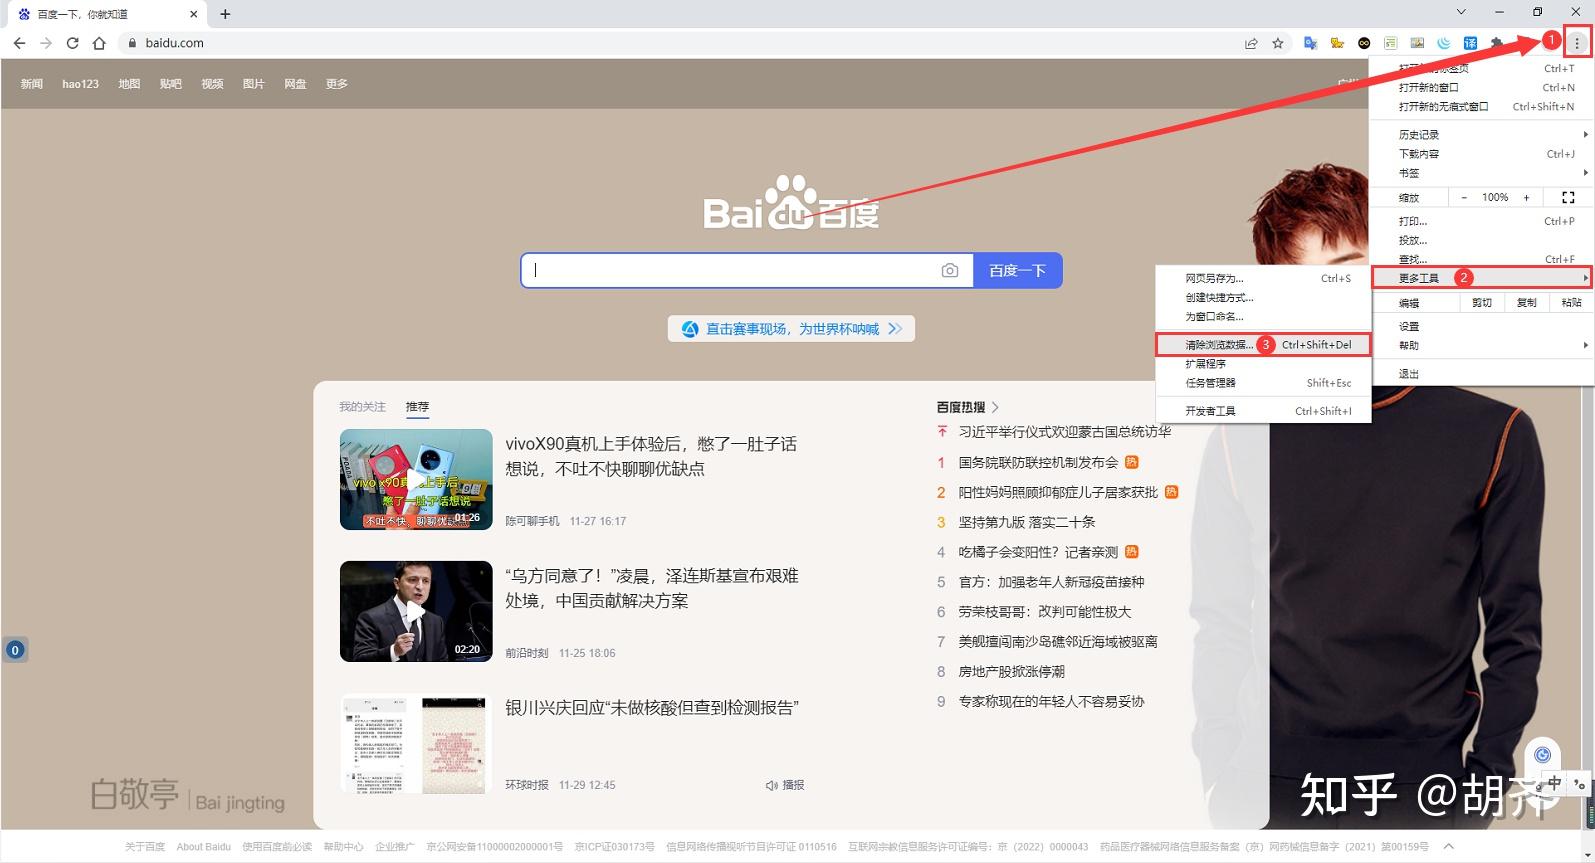Open 任务管理器 from submenu

point(1263,382)
